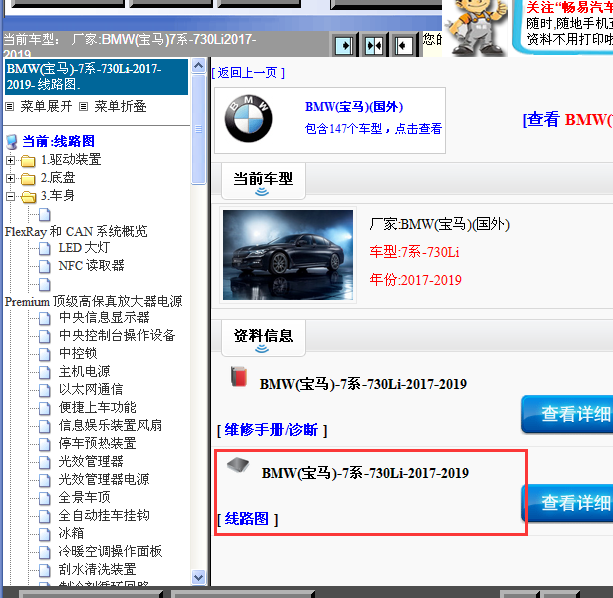This screenshot has height=598, width=613.
Task: Click 当前:线路图 heading
Action: [x=58, y=141]
